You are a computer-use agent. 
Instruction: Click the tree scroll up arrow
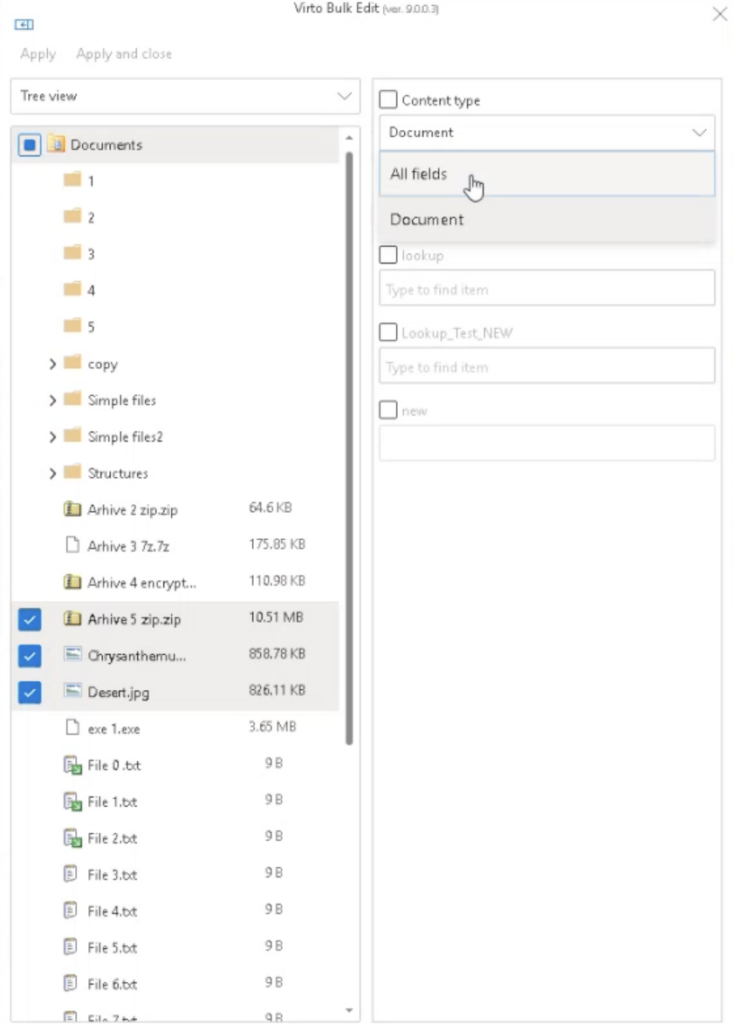[349, 138]
